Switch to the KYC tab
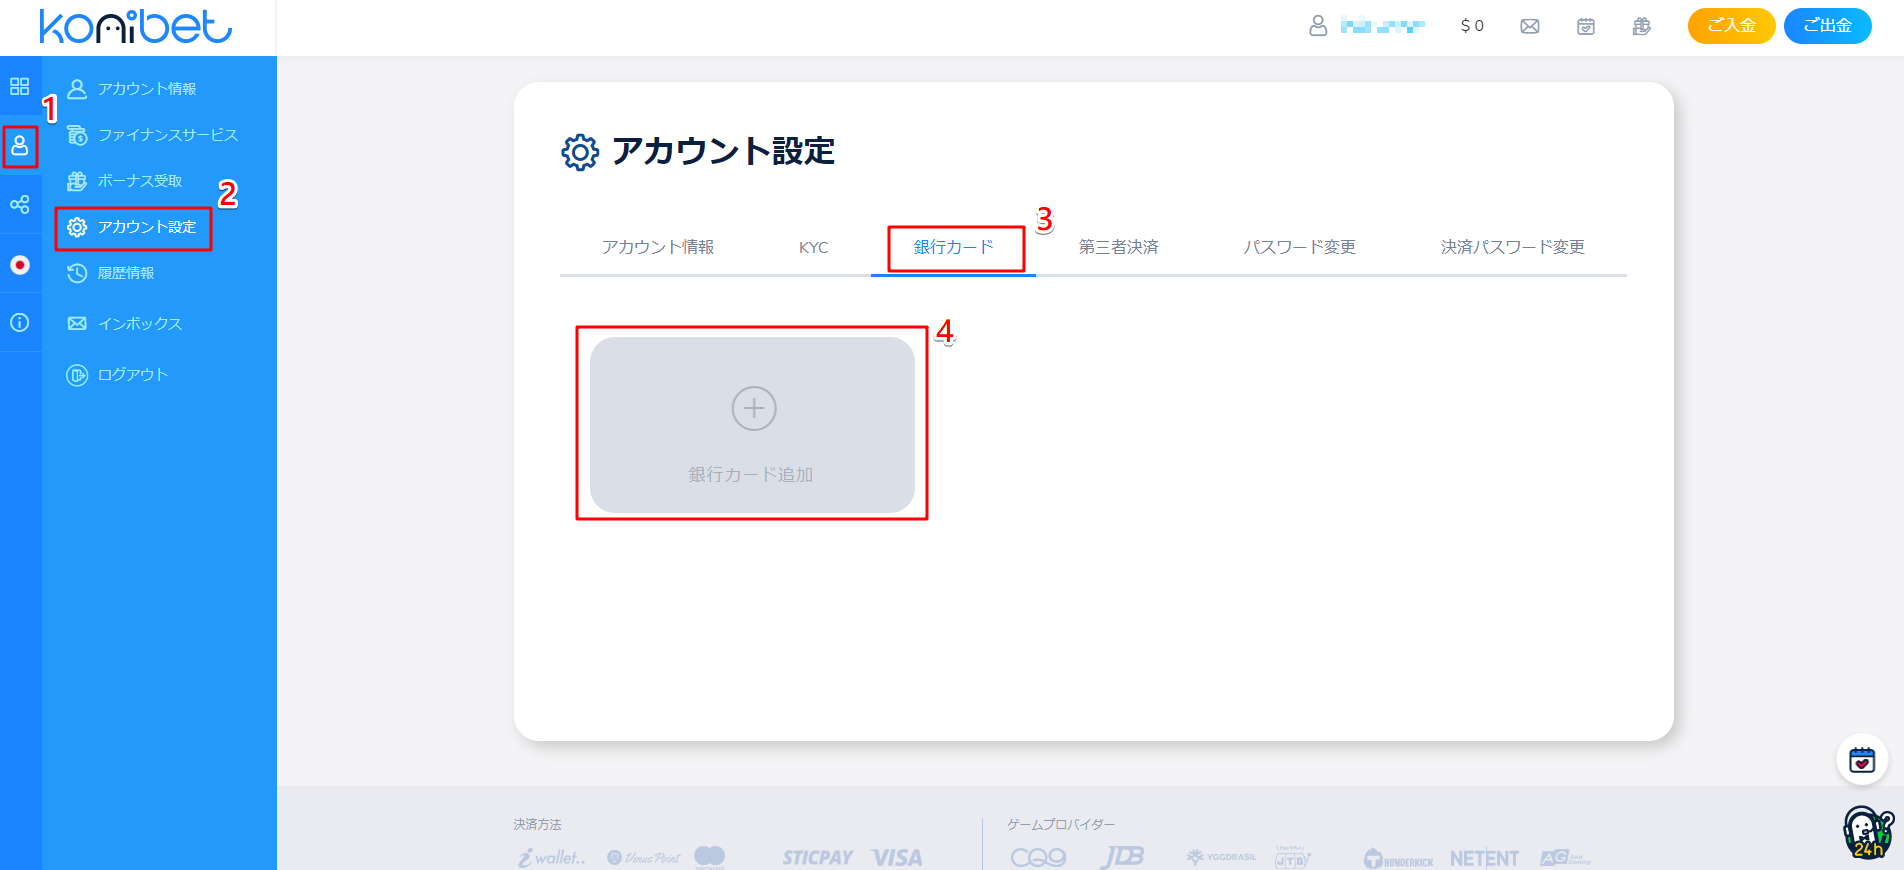1904x870 pixels. tap(814, 247)
